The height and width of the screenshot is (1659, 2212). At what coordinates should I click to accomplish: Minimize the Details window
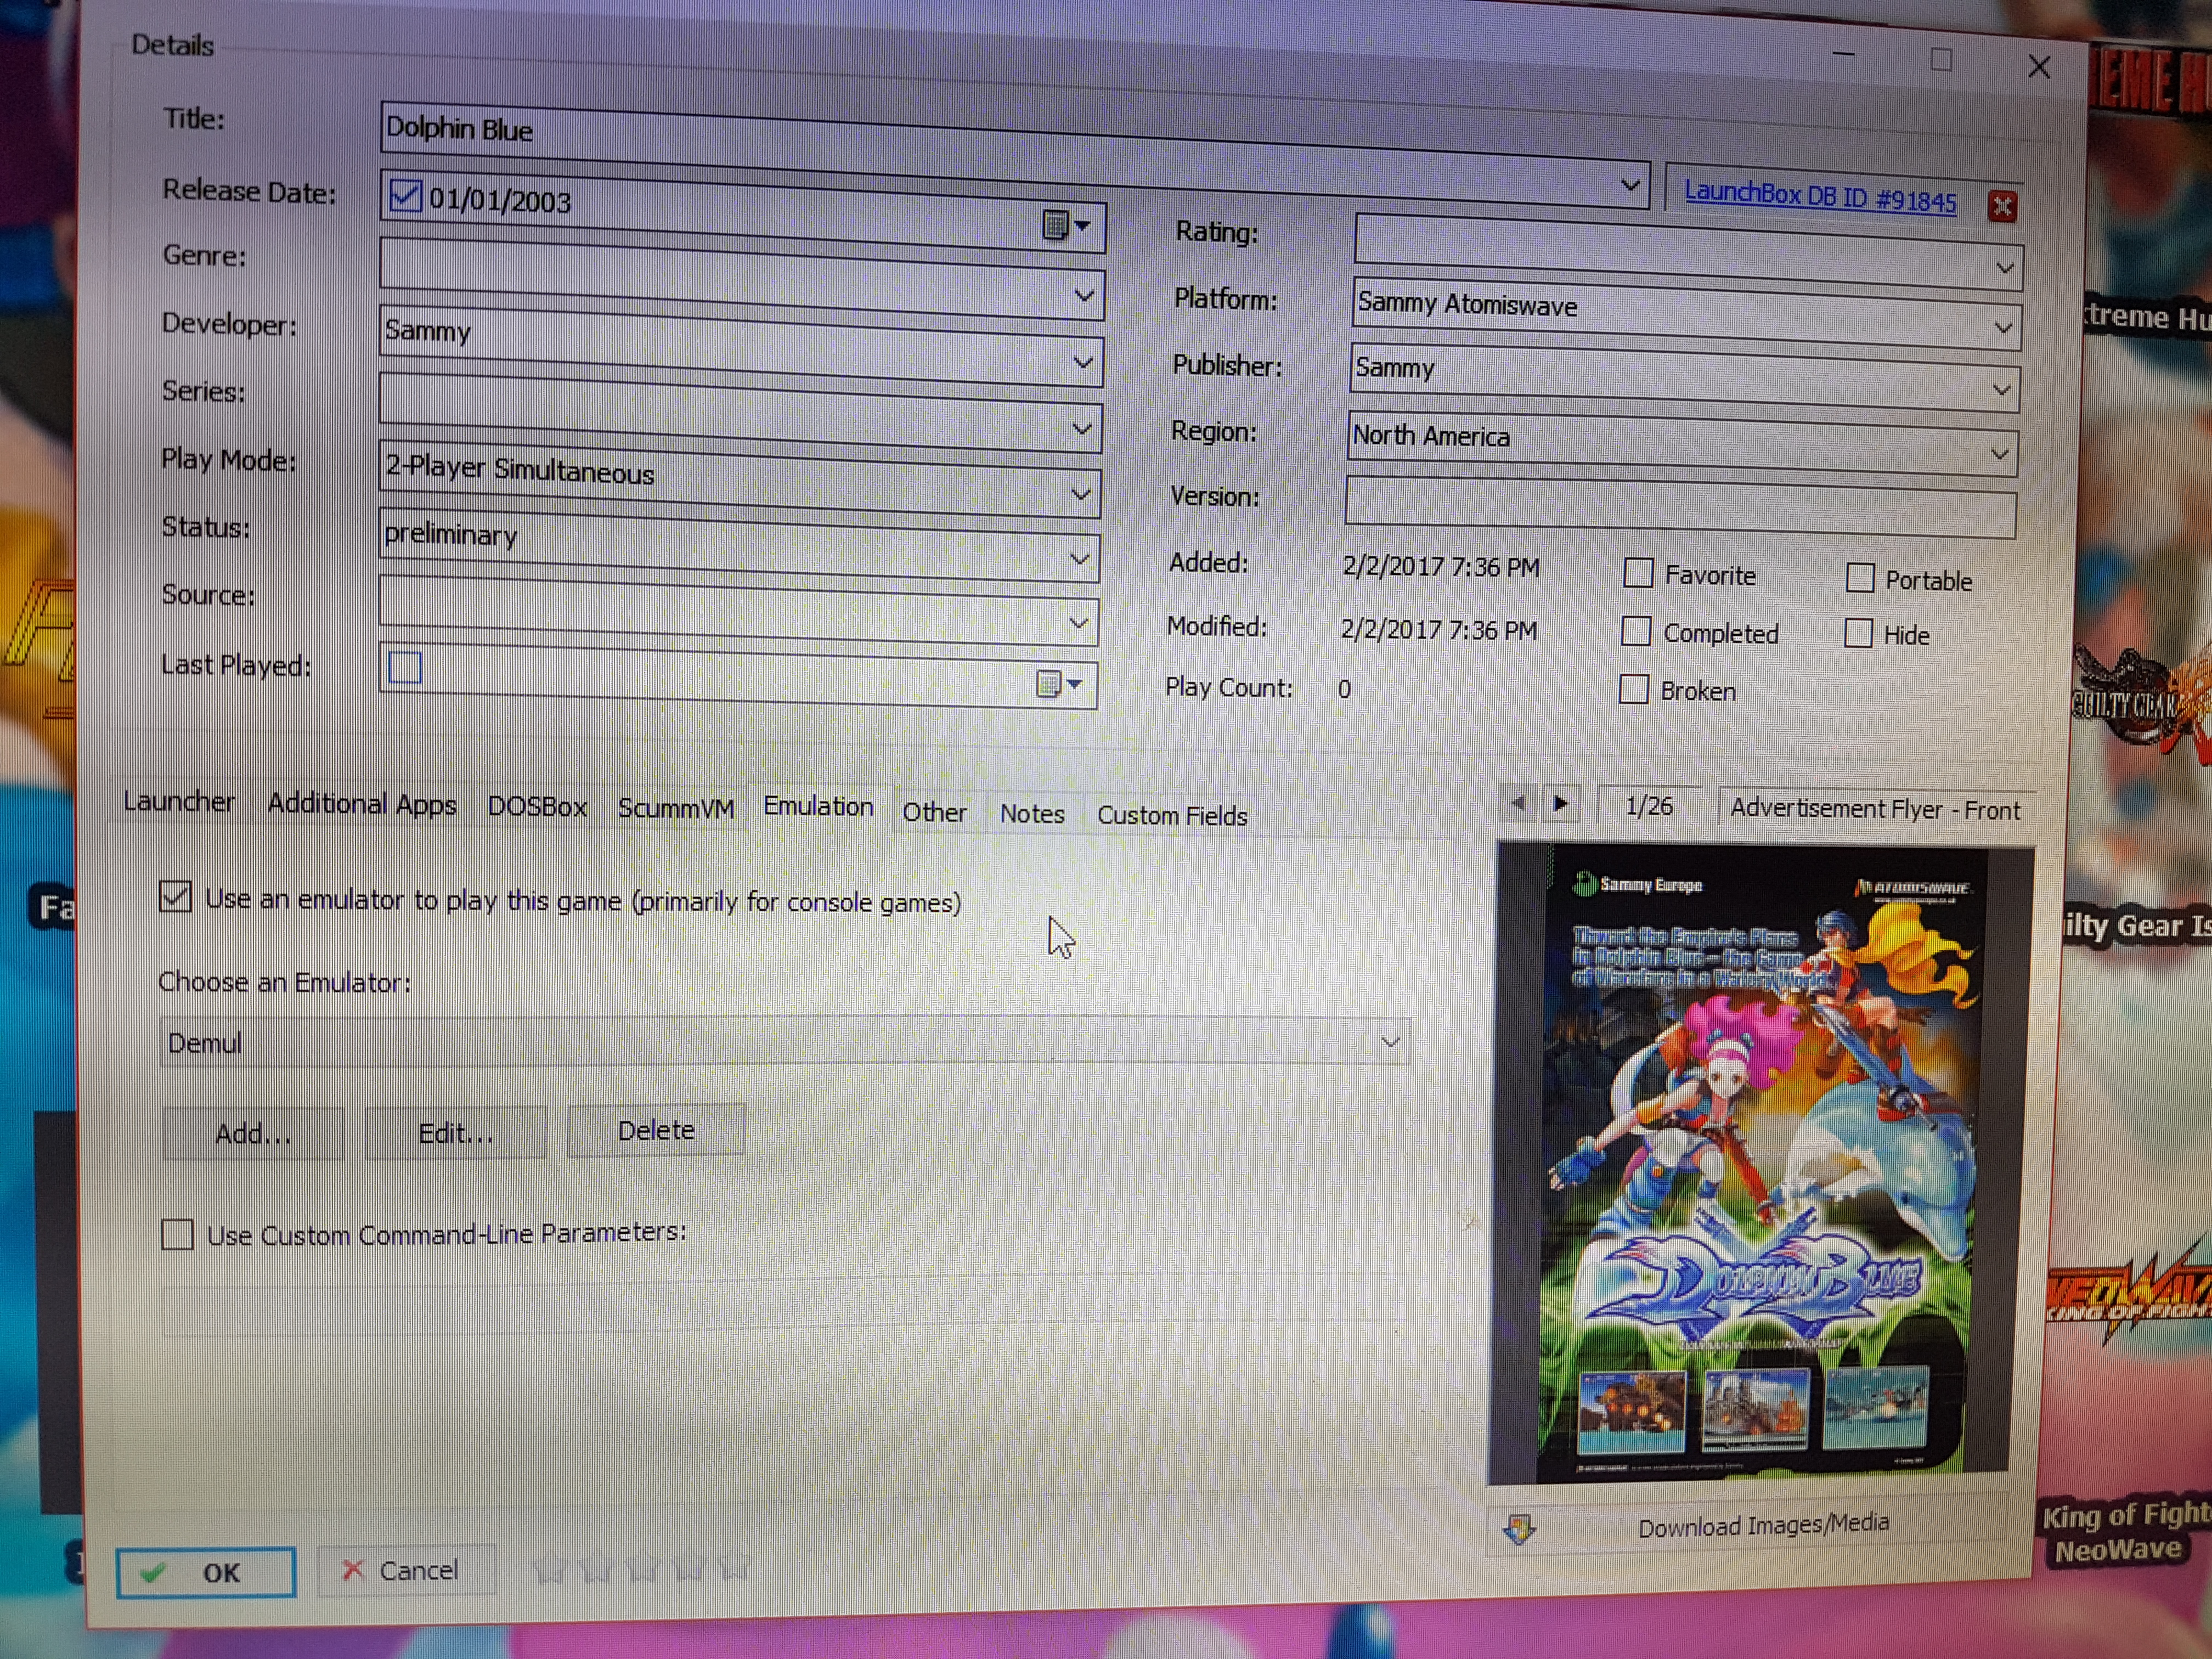tap(1844, 54)
